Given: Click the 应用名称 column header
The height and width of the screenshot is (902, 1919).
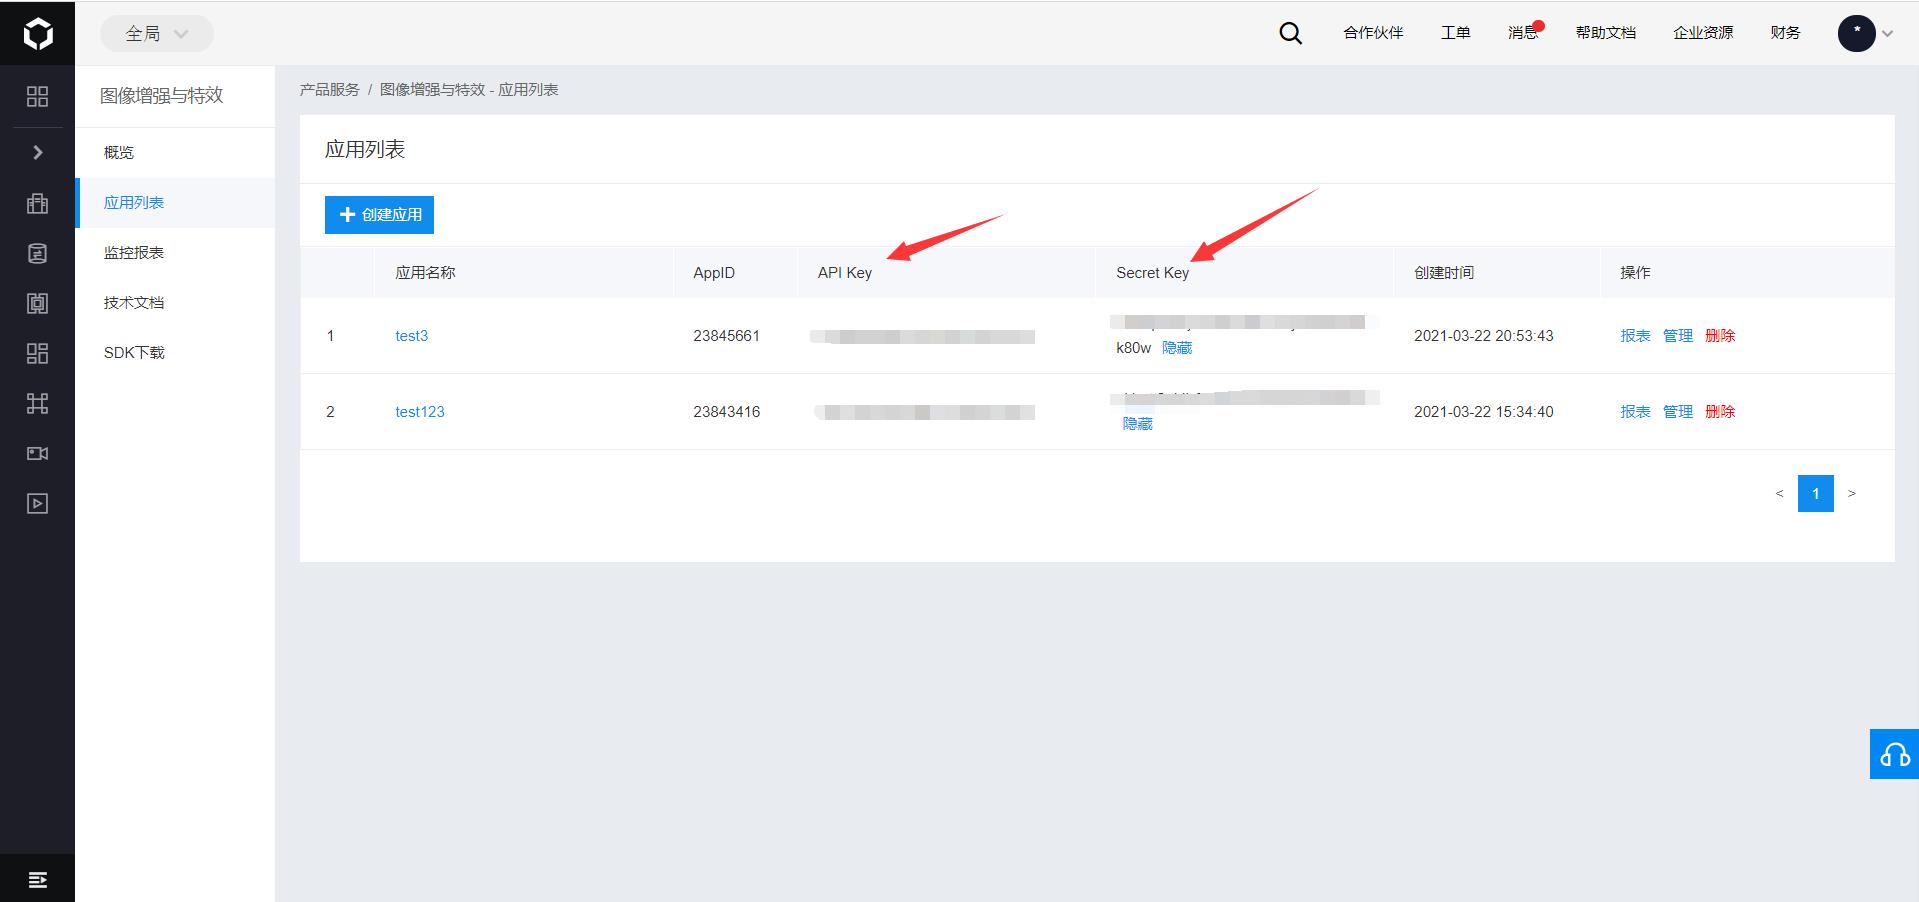Looking at the screenshot, I should (x=425, y=273).
